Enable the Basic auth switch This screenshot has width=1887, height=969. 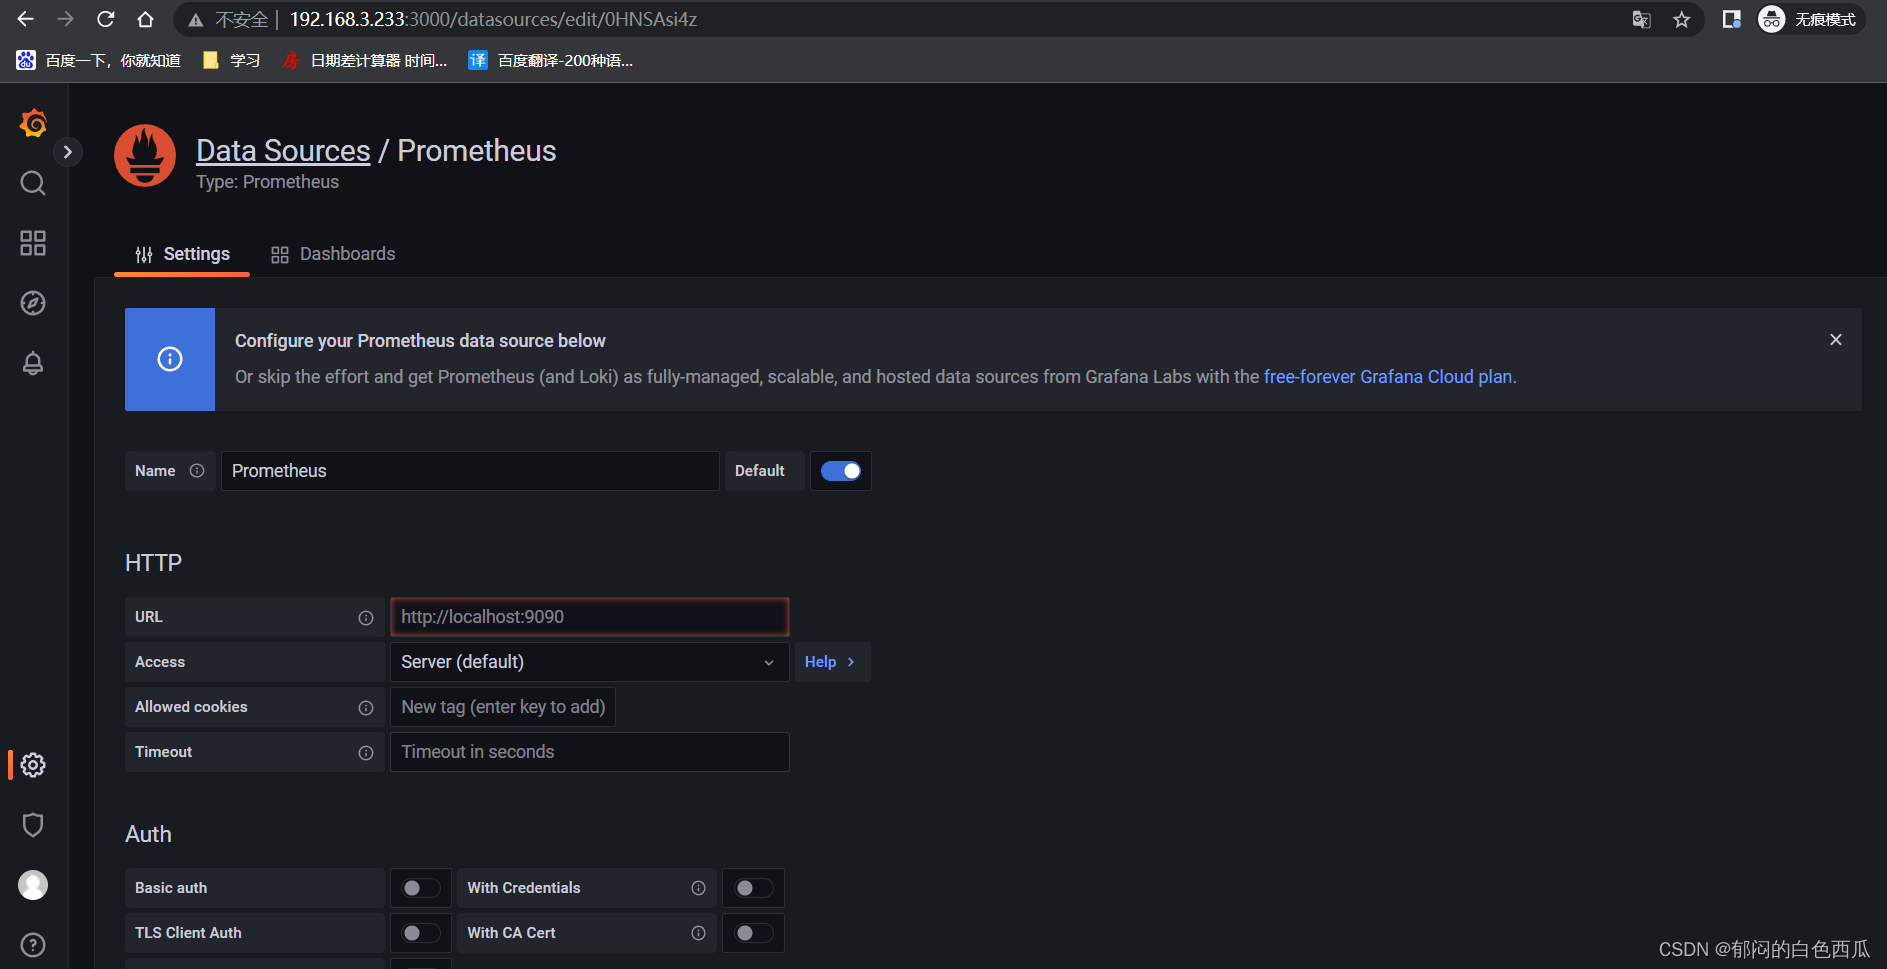[421, 888]
